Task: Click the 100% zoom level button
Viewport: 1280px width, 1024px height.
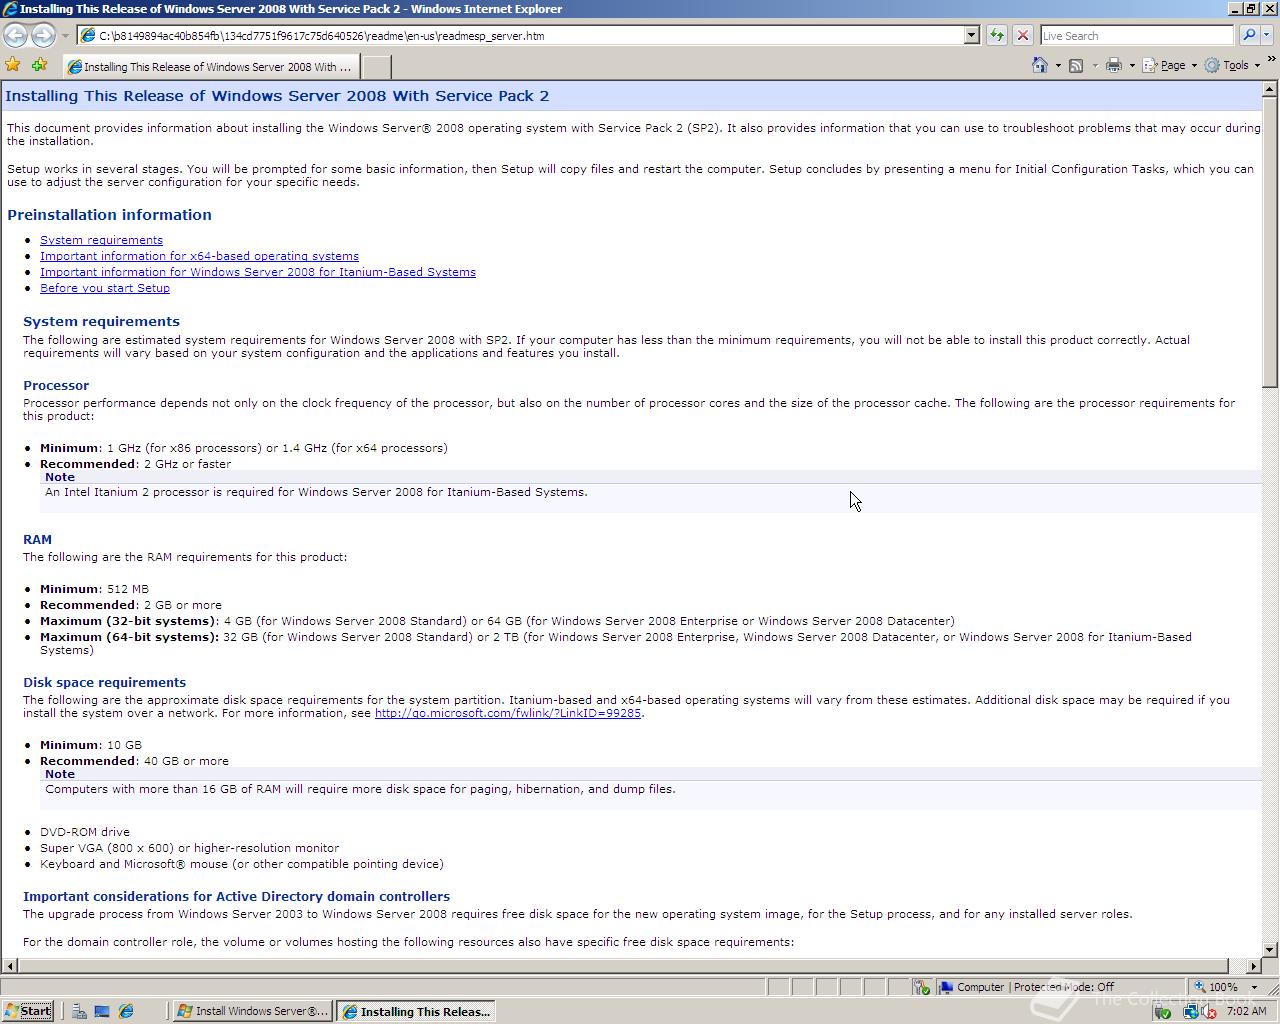Action: [1216, 987]
